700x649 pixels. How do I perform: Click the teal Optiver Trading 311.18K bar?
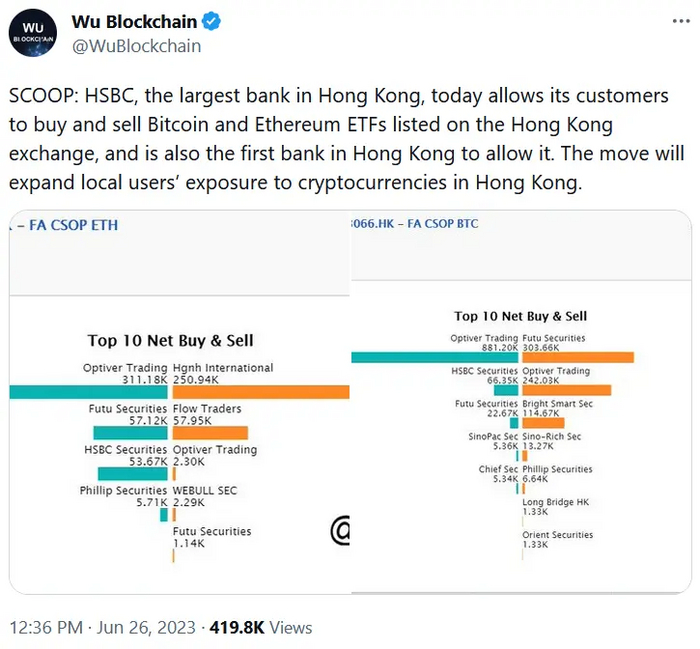click(x=90, y=392)
